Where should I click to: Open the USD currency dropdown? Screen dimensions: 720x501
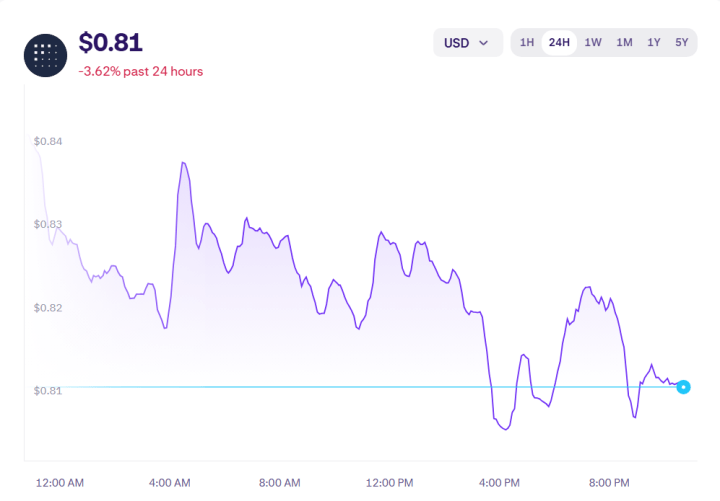tap(467, 43)
